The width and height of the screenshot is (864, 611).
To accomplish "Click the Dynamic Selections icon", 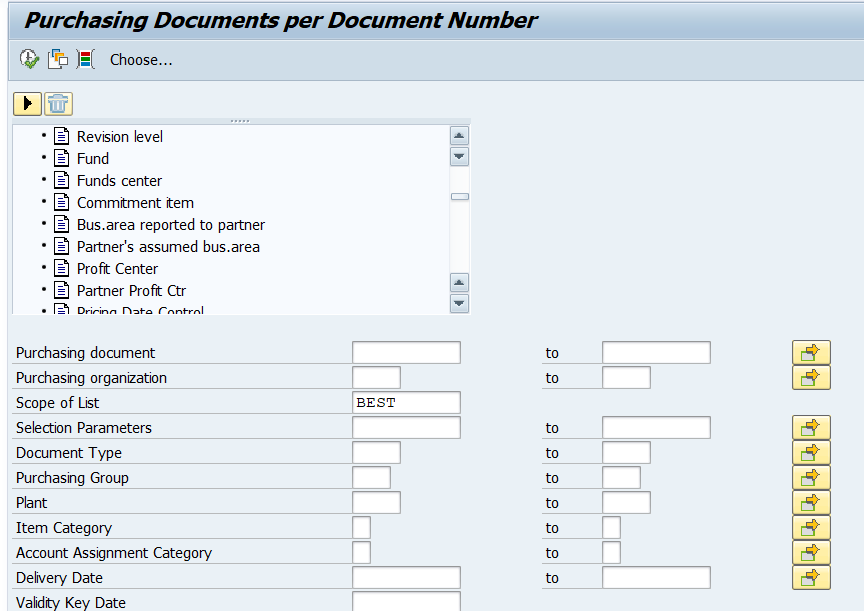I will [x=85, y=60].
